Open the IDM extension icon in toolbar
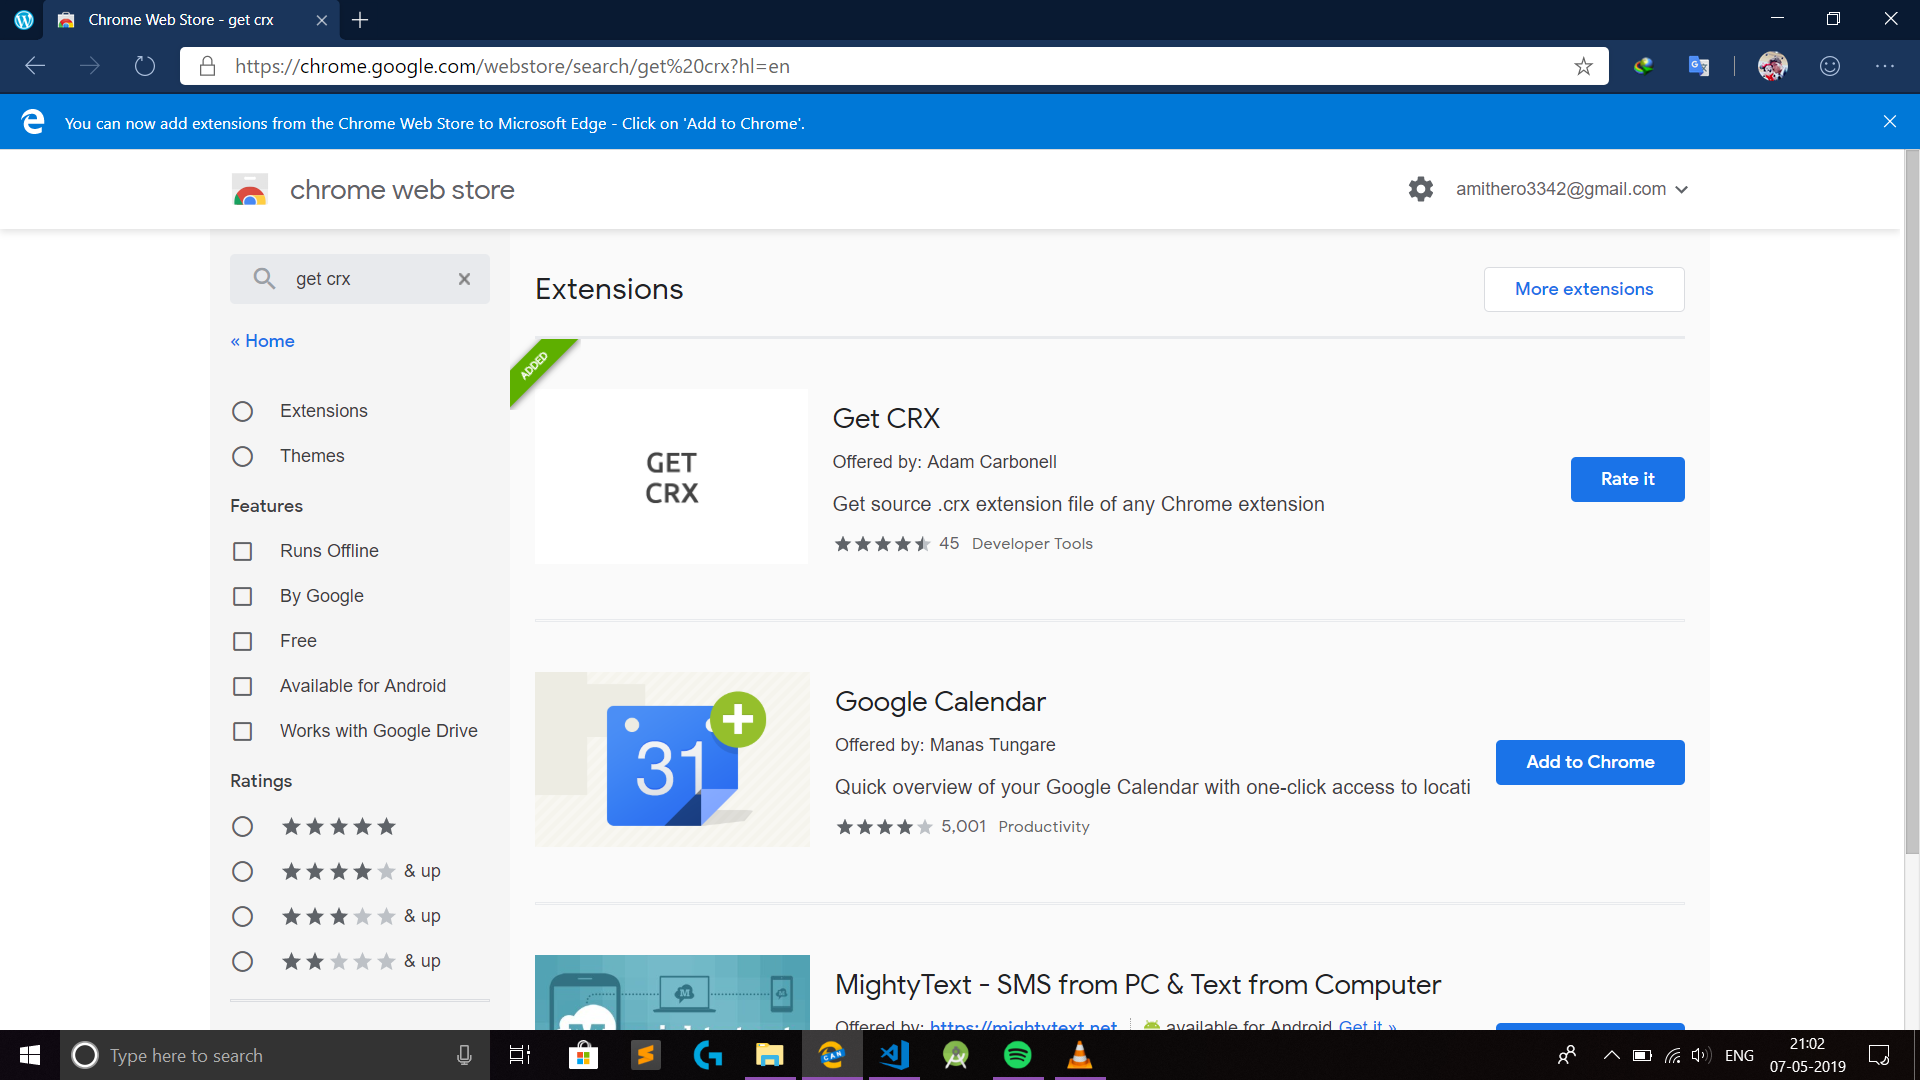 click(1643, 66)
